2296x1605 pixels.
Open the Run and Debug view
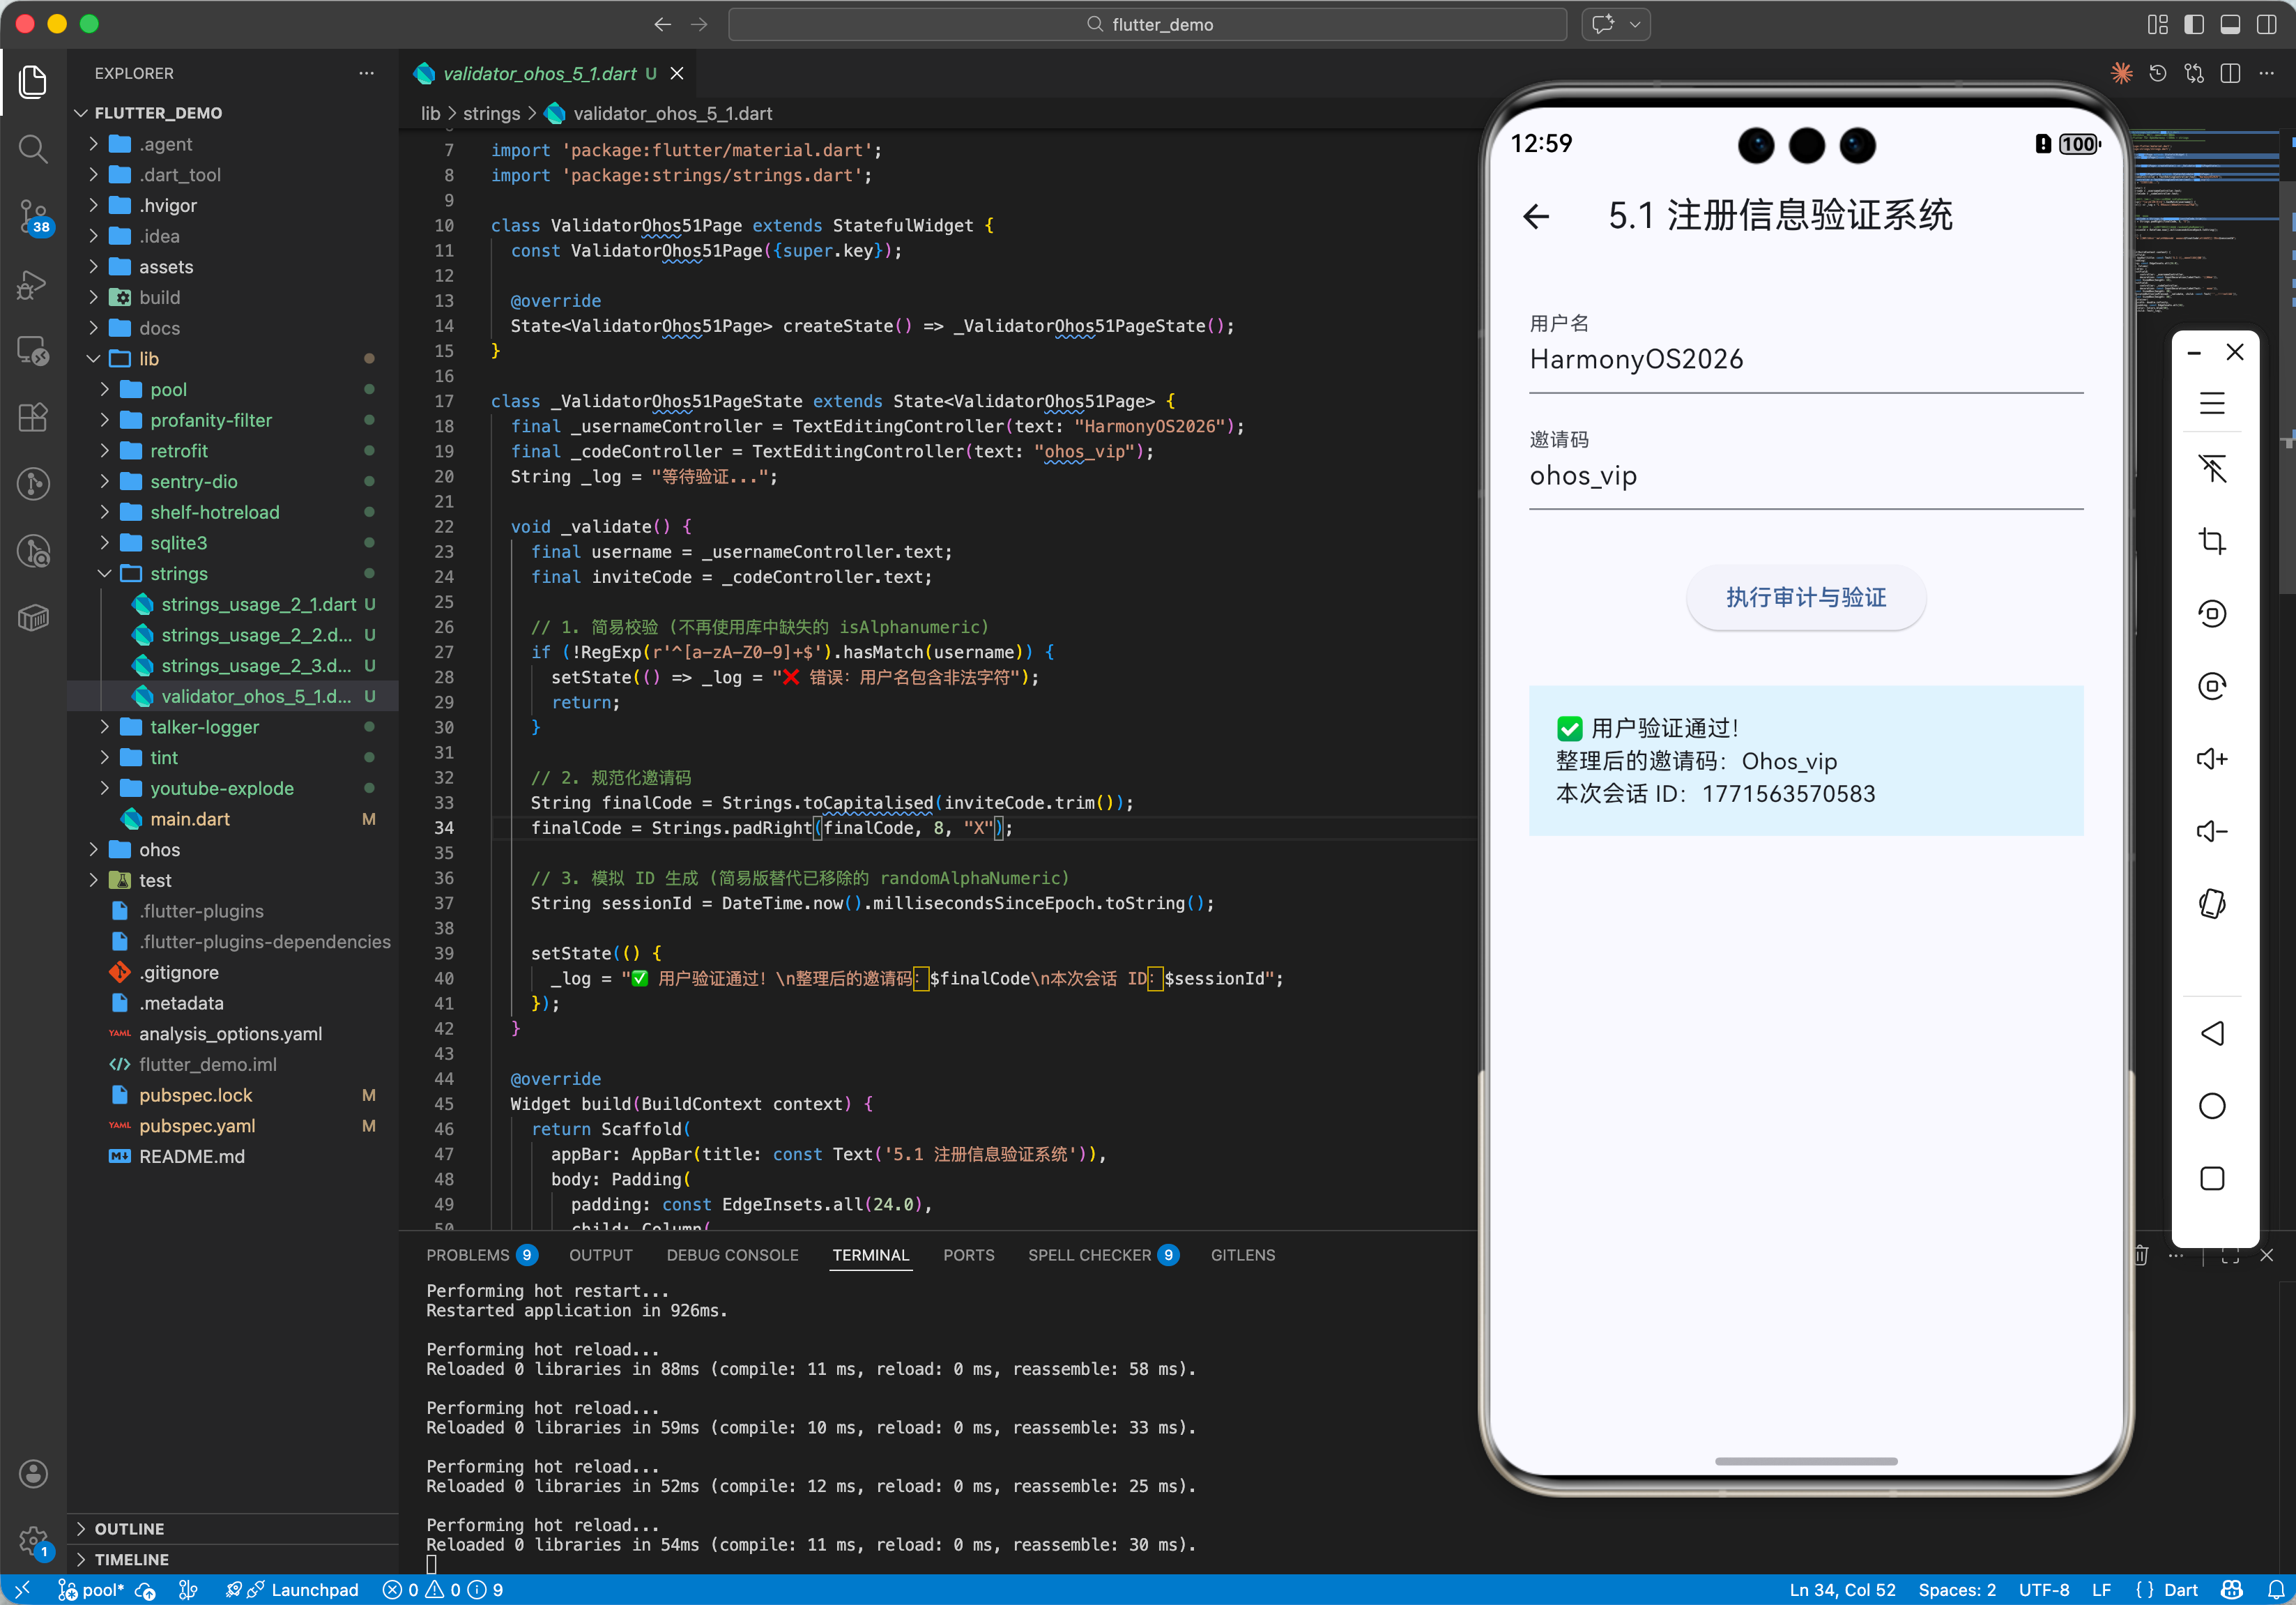[x=33, y=284]
